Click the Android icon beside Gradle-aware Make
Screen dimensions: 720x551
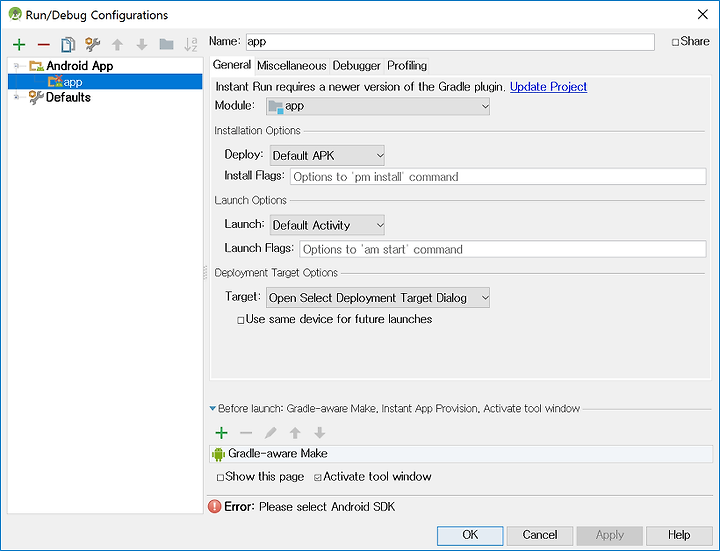click(218, 454)
